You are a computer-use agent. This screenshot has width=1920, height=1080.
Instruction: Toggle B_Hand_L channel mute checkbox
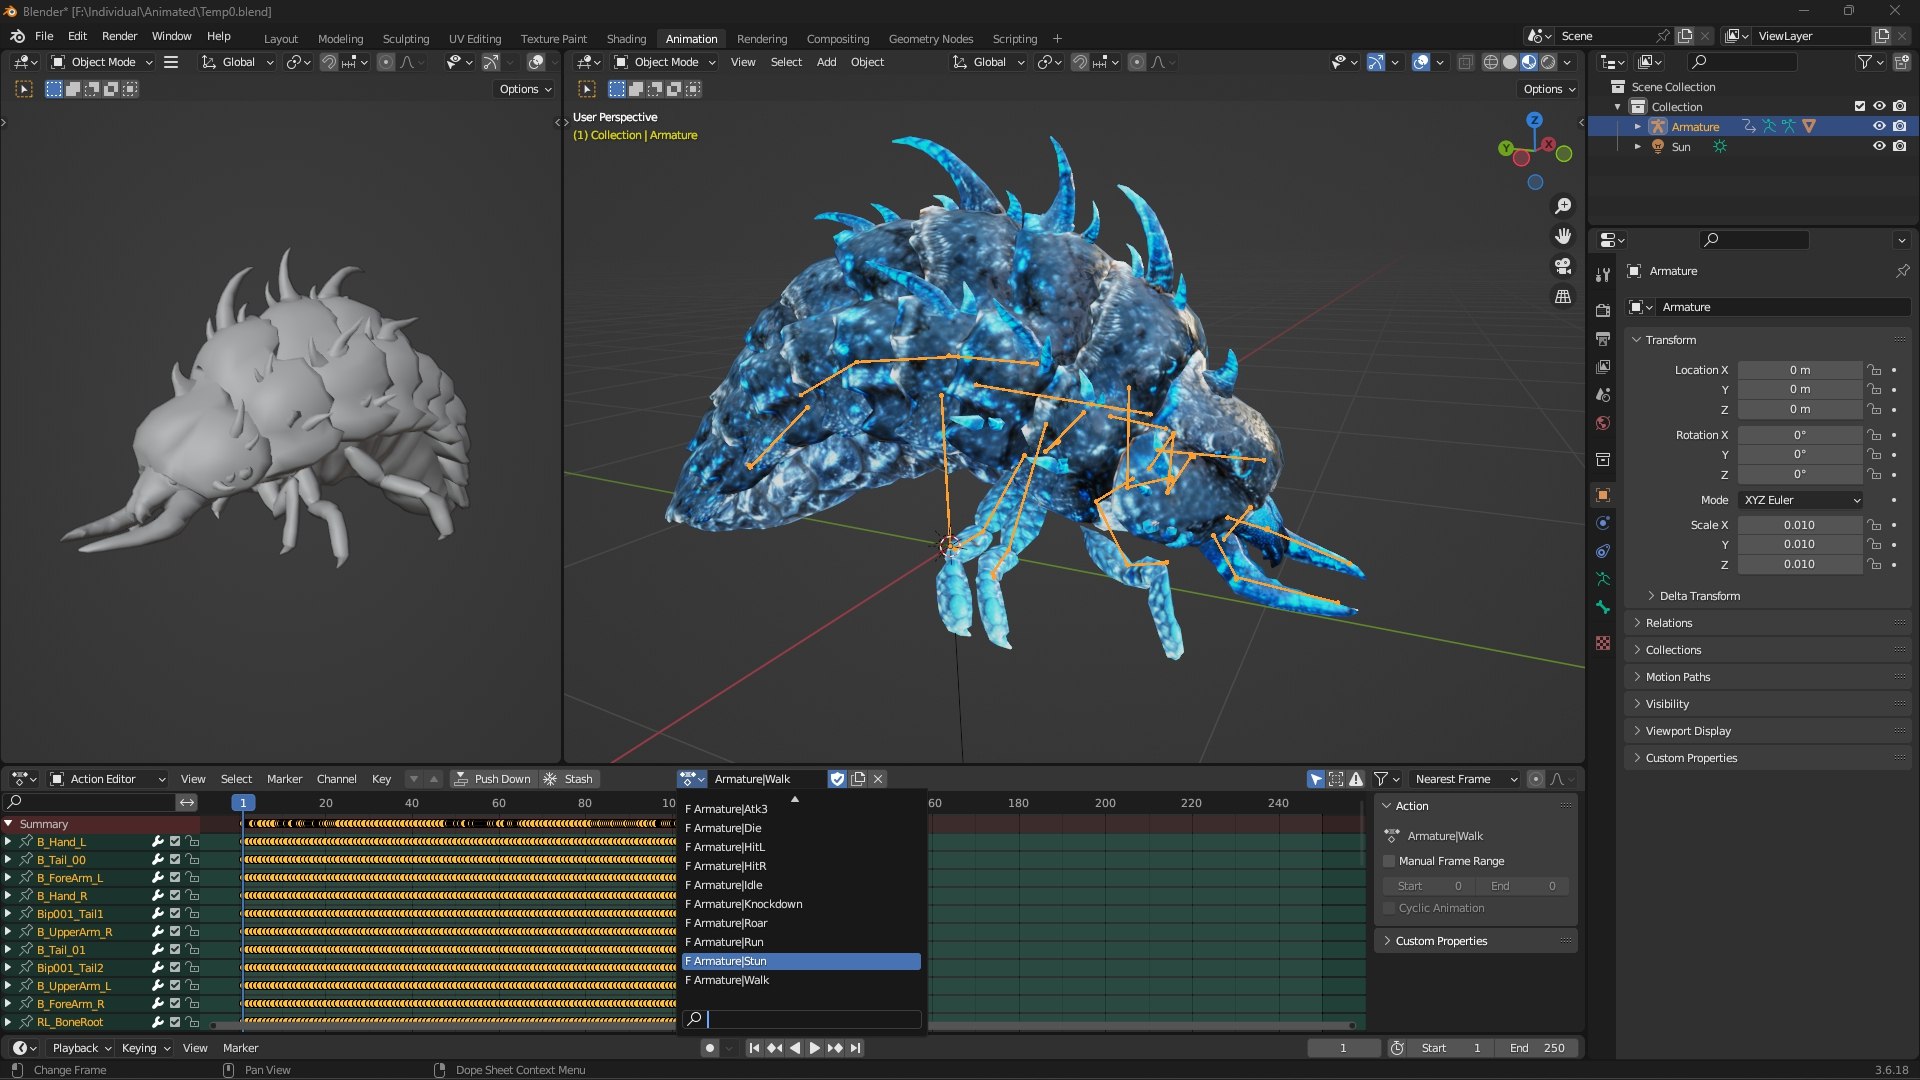tap(175, 842)
